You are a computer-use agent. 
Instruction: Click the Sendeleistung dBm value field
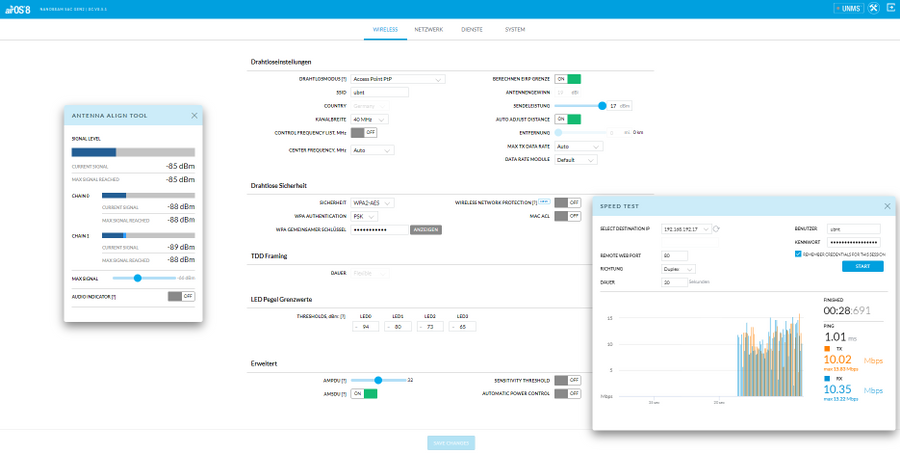click(x=620, y=106)
